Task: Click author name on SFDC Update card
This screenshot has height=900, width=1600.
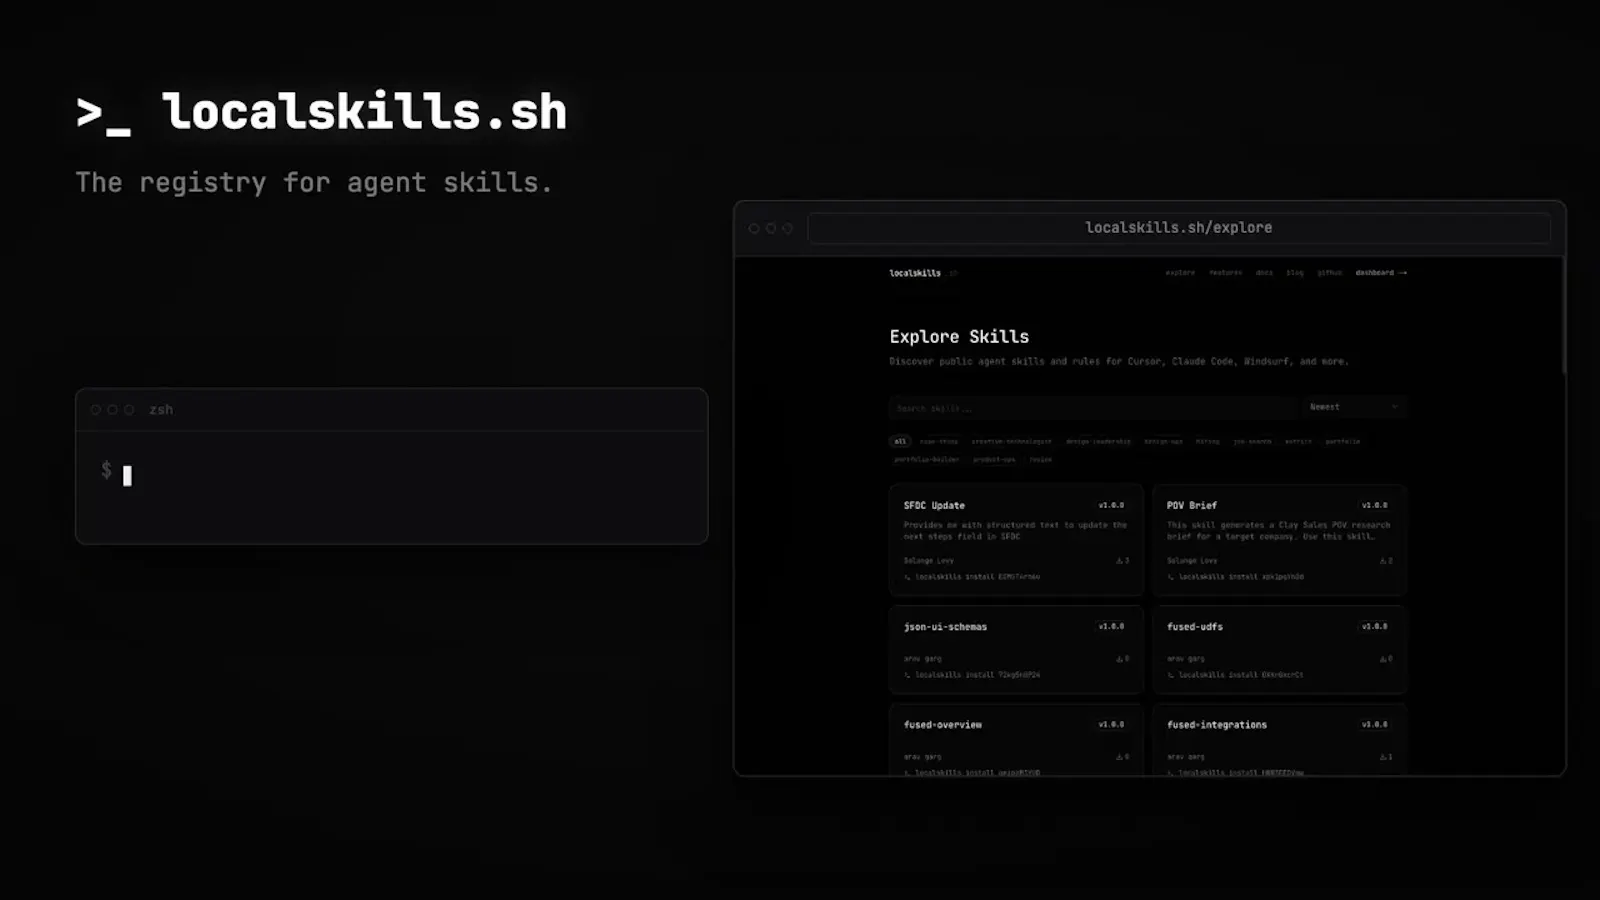Action: tap(928, 561)
